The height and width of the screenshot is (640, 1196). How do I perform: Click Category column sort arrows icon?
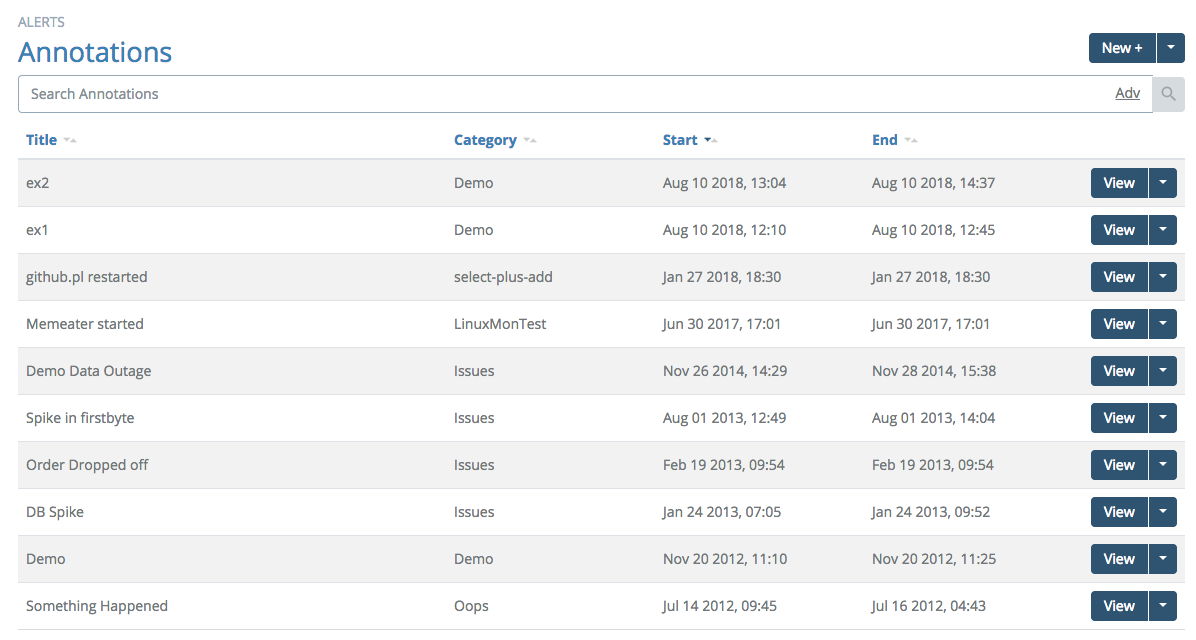[x=530, y=140]
